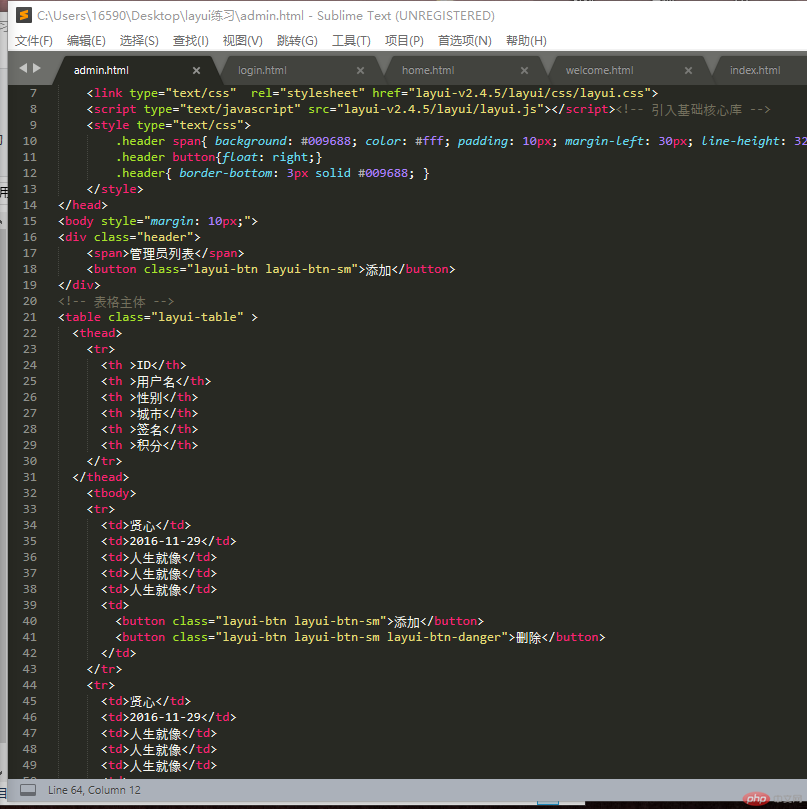Viewport: 807px width, 809px height.
Task: Click the right tab scroll arrow
Action: point(37,68)
